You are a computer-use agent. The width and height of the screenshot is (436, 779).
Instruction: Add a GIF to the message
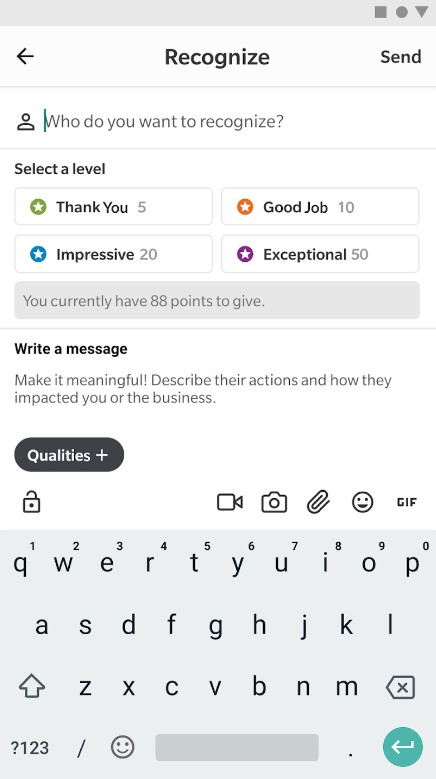click(407, 502)
